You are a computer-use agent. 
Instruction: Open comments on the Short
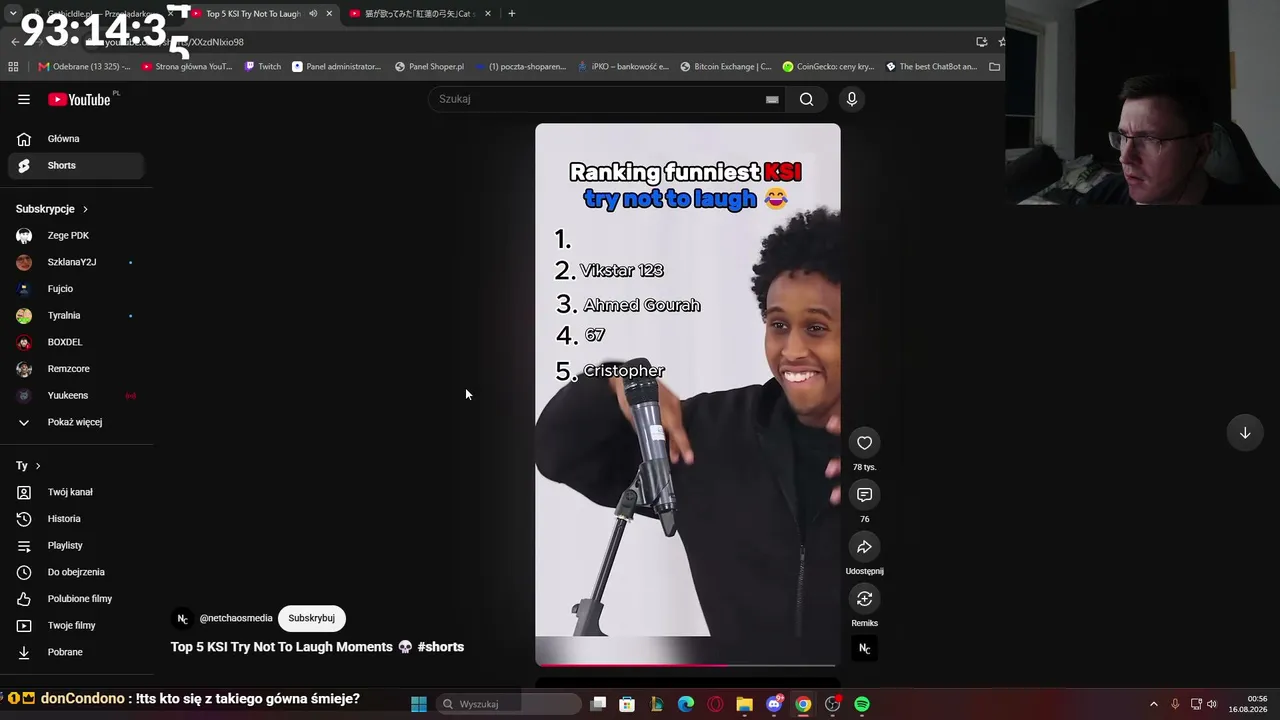[864, 495]
